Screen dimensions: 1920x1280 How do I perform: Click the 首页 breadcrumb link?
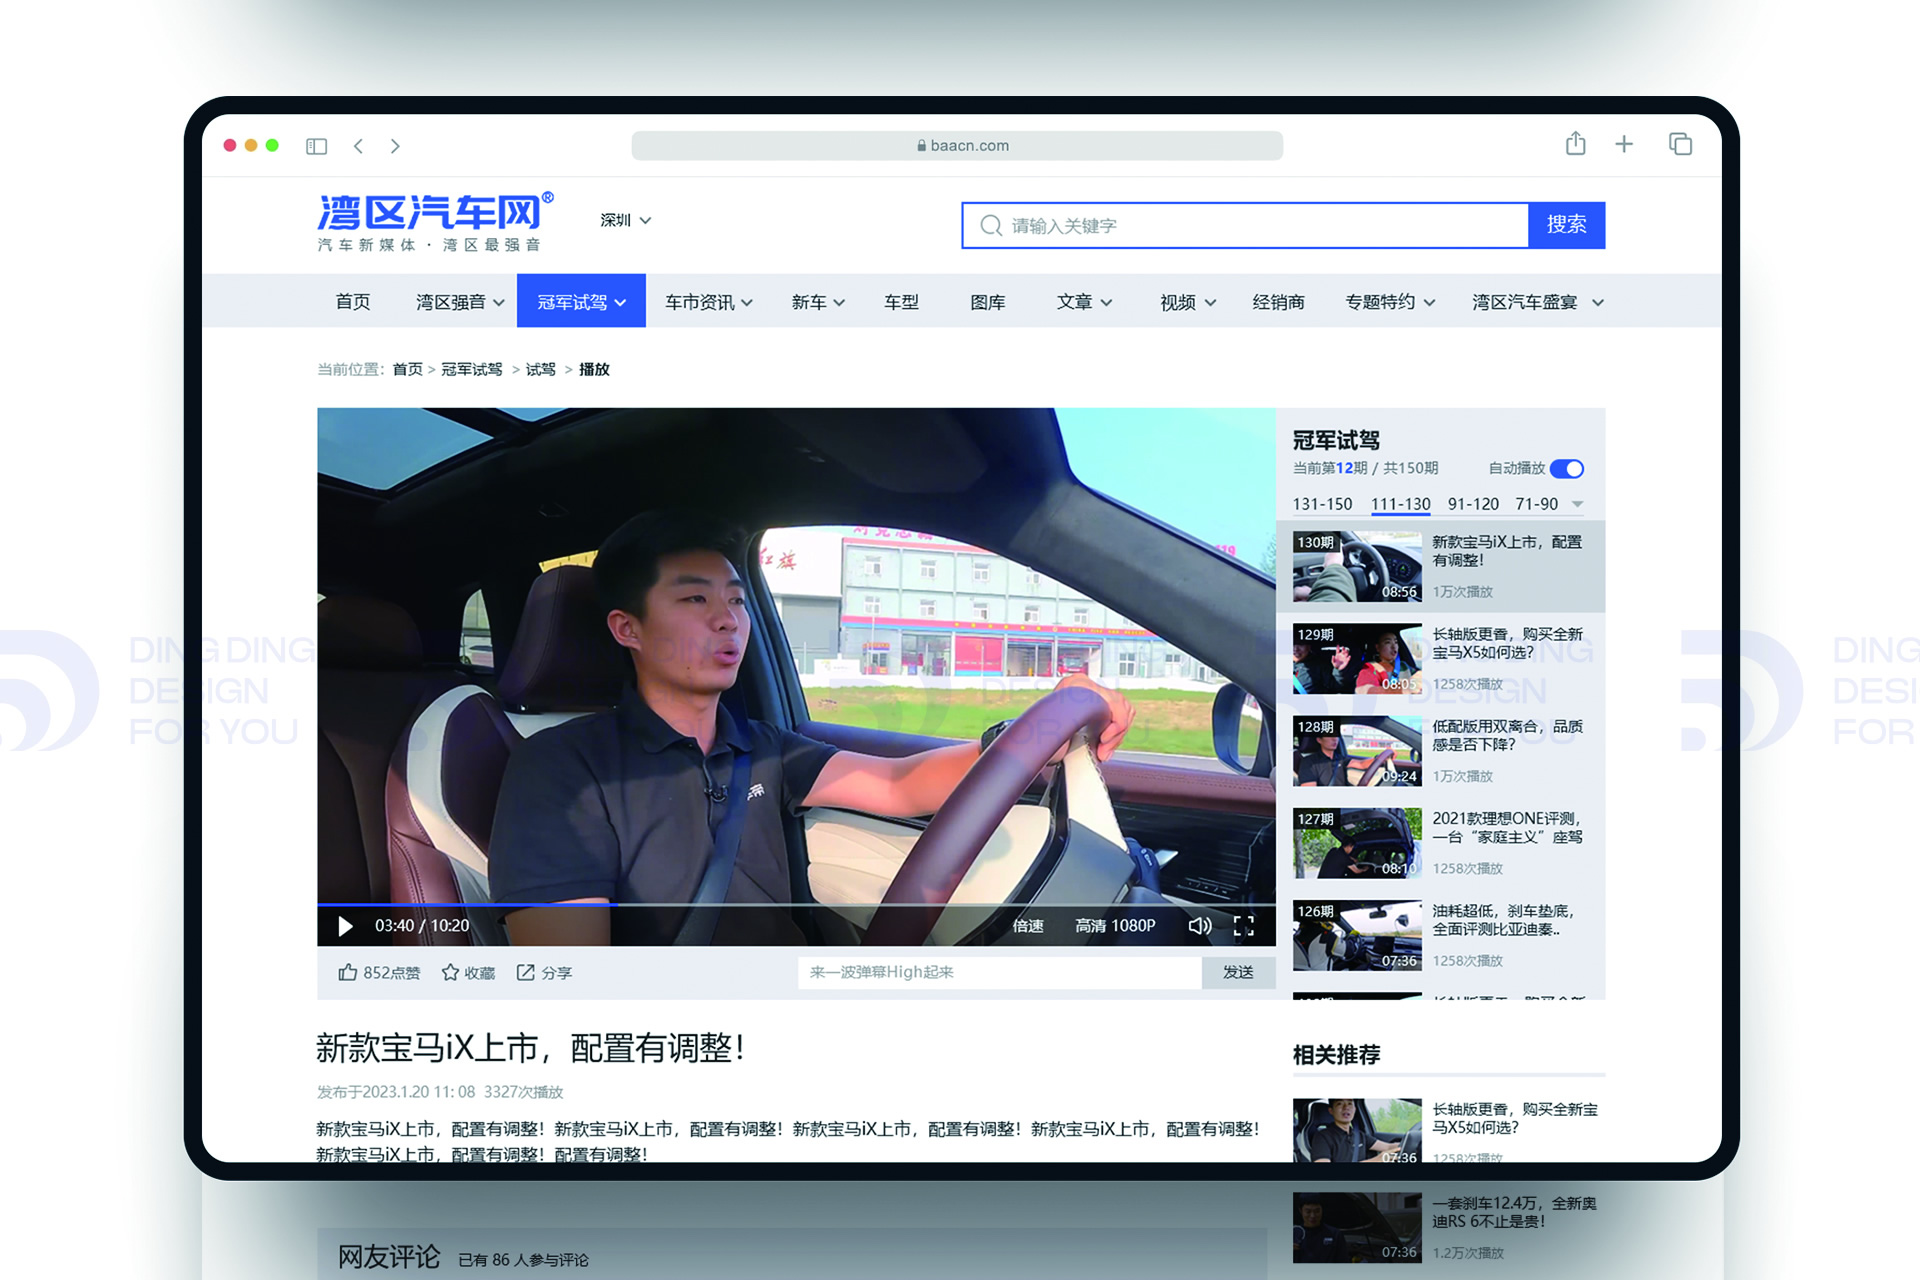407,369
